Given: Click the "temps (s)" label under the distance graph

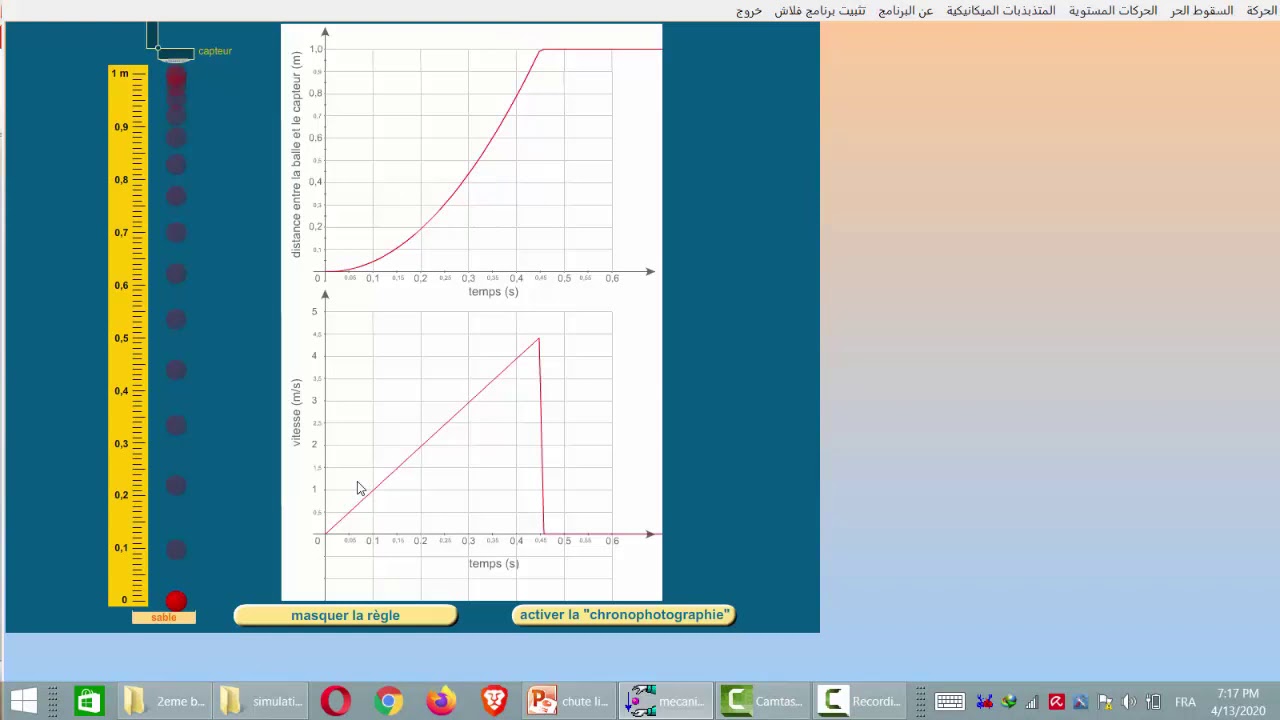Looking at the screenshot, I should pyautogui.click(x=493, y=292).
